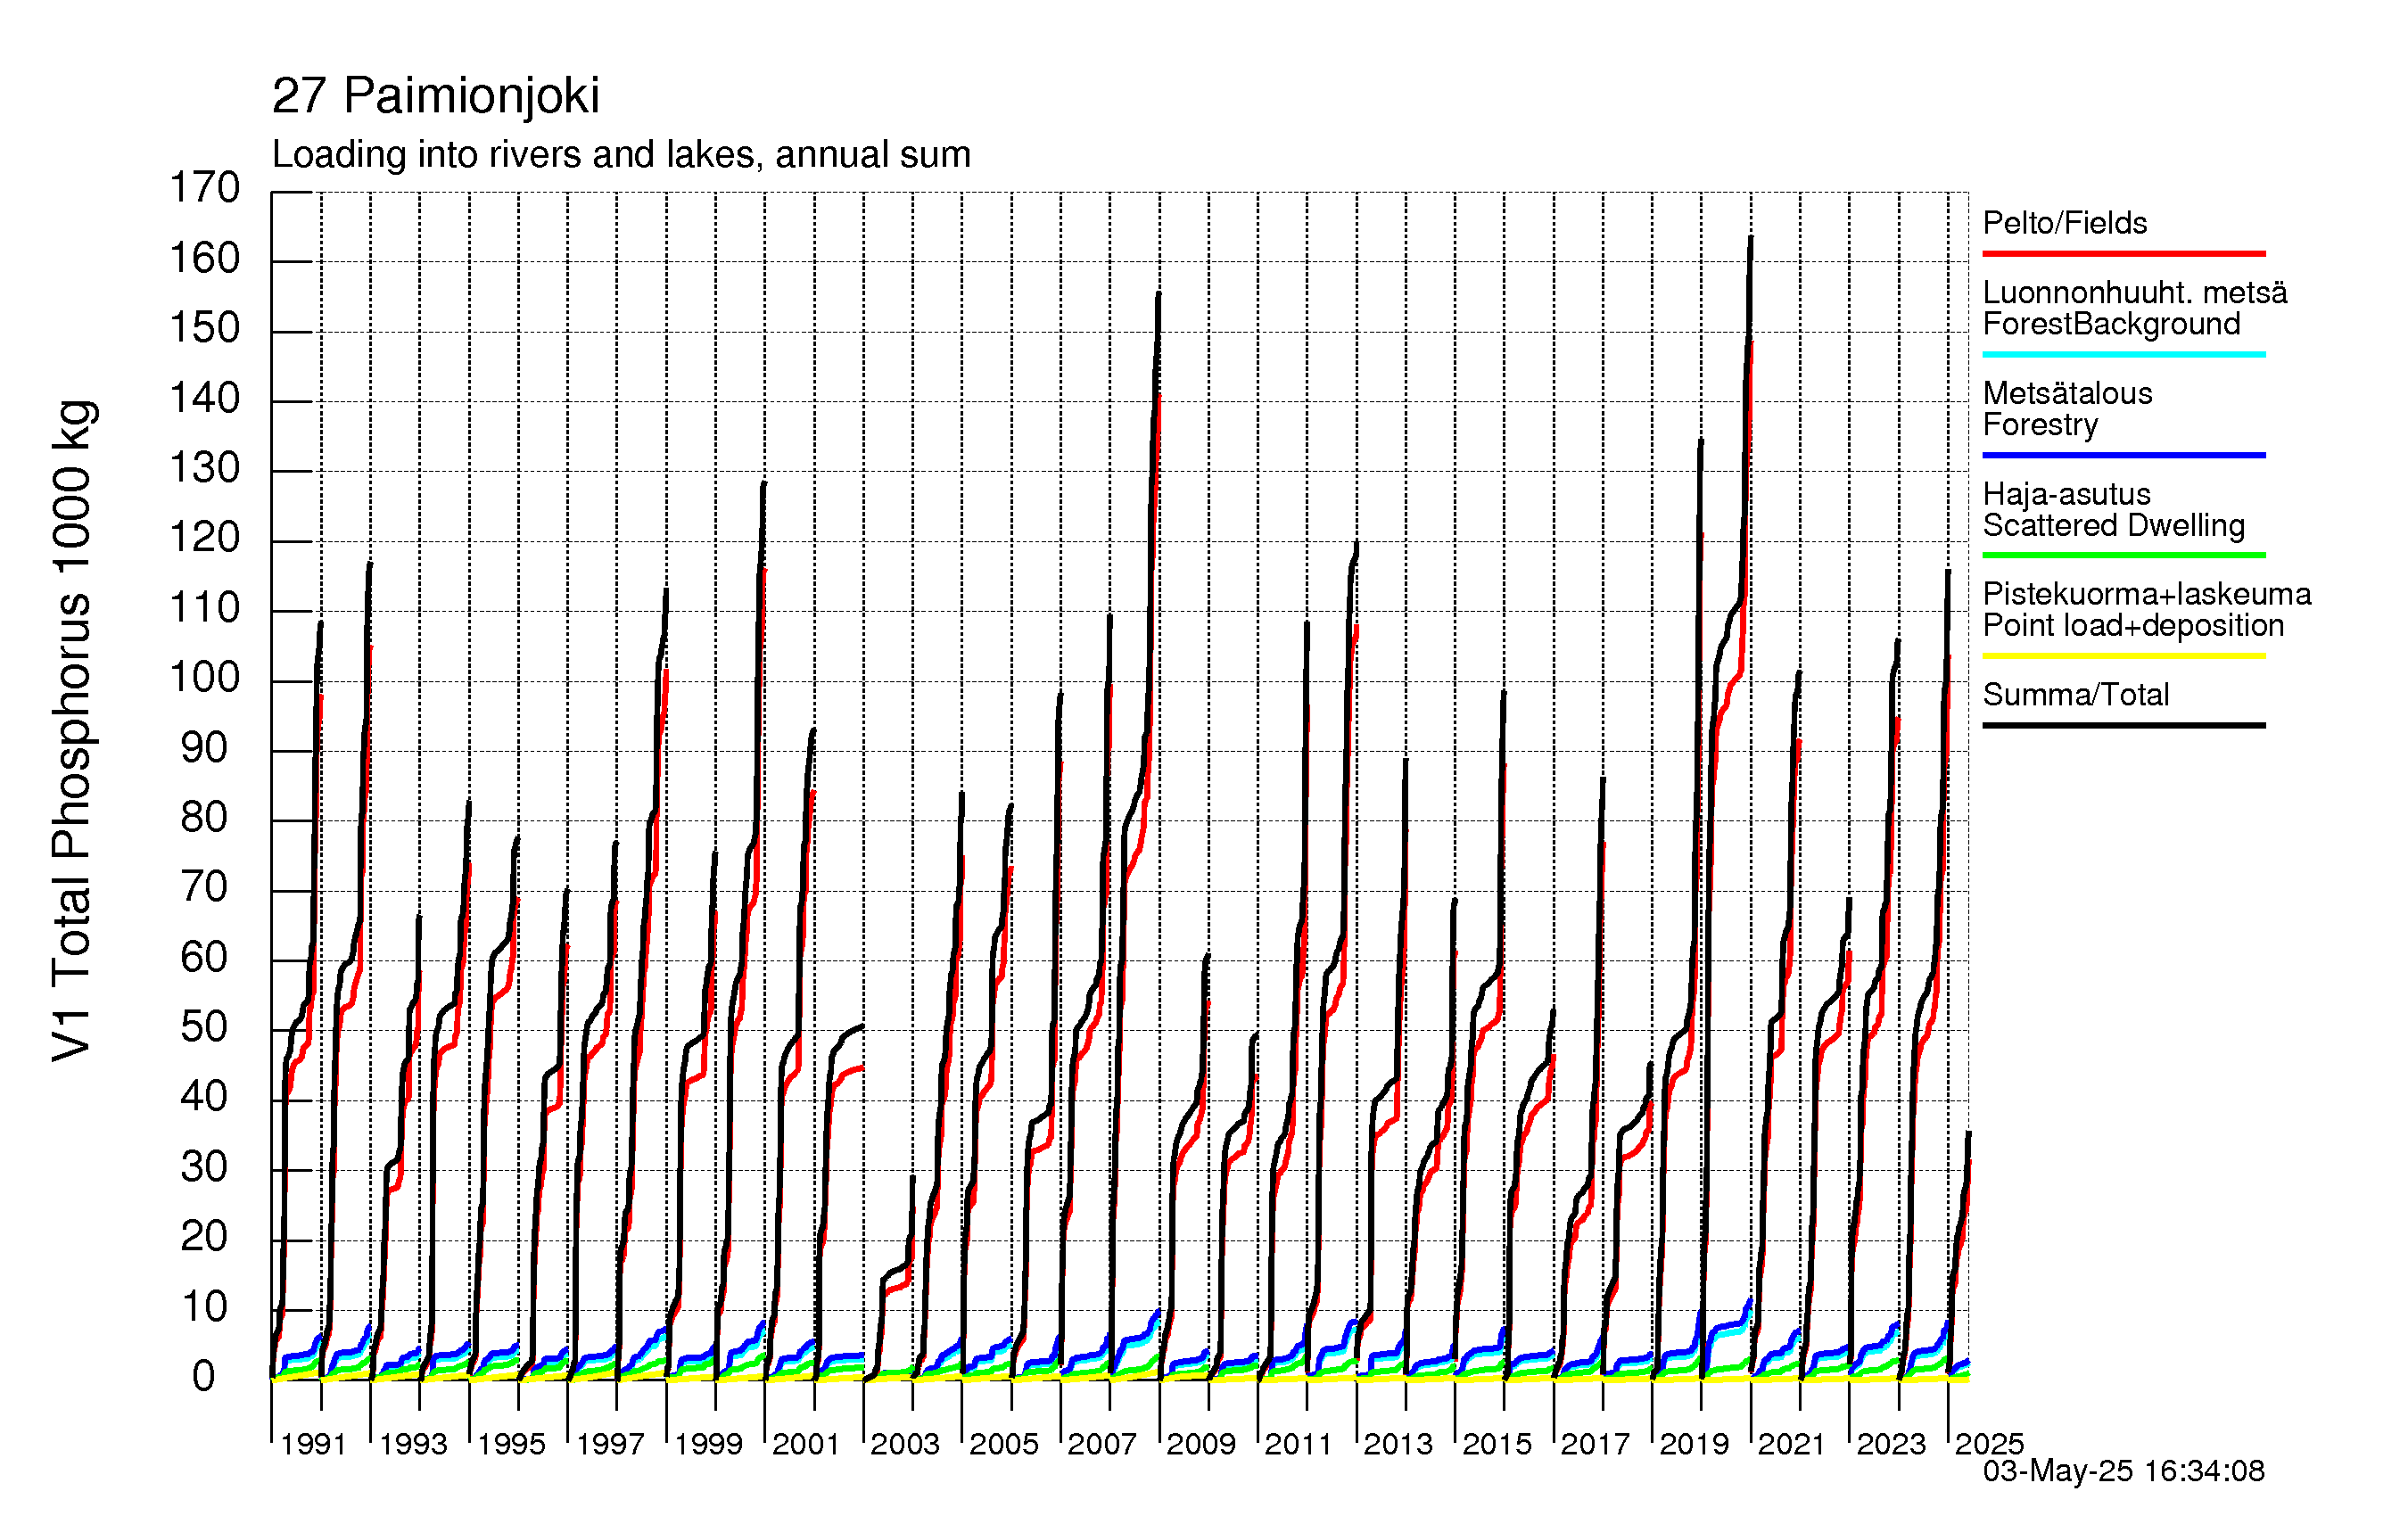The height and width of the screenshot is (1516, 2408).
Task: Click the y-axis value 120
Action: (204, 538)
